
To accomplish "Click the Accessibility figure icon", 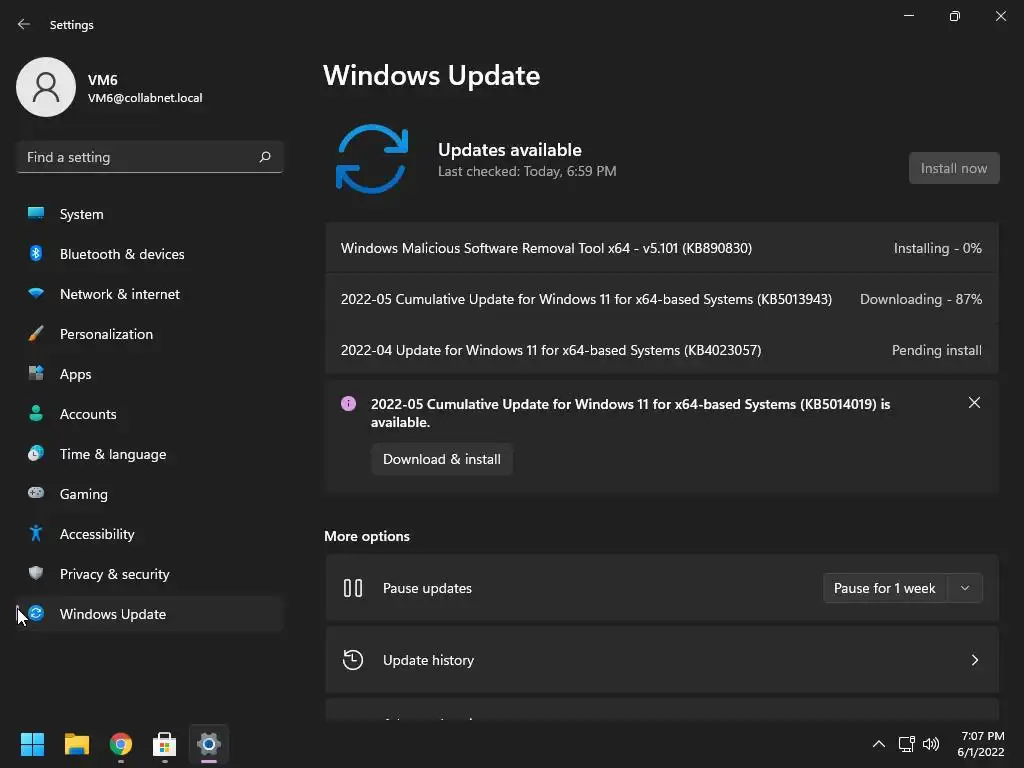I will point(36,533).
